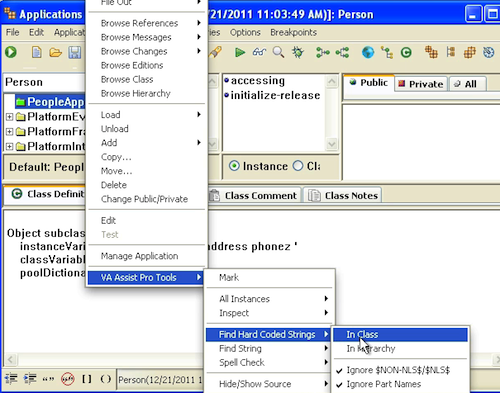Screen dimensions: 500x393
Task: Click the orange stacked cubes applications icon
Action: click(x=431, y=52)
